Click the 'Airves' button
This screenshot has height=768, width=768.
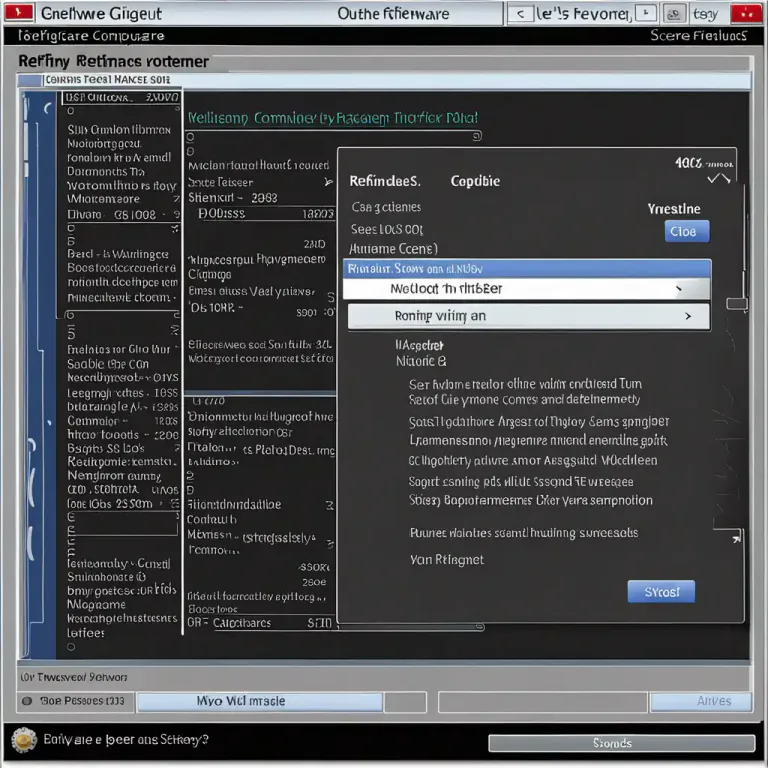701,701
